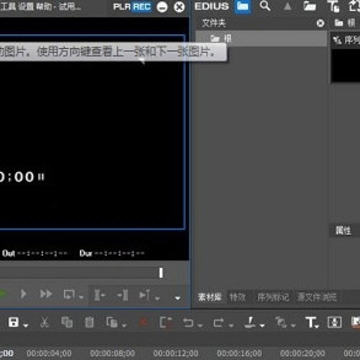The image size is (360, 360).
Task: Click the Set Out point button
Action: pyautogui.click(x=122, y=295)
